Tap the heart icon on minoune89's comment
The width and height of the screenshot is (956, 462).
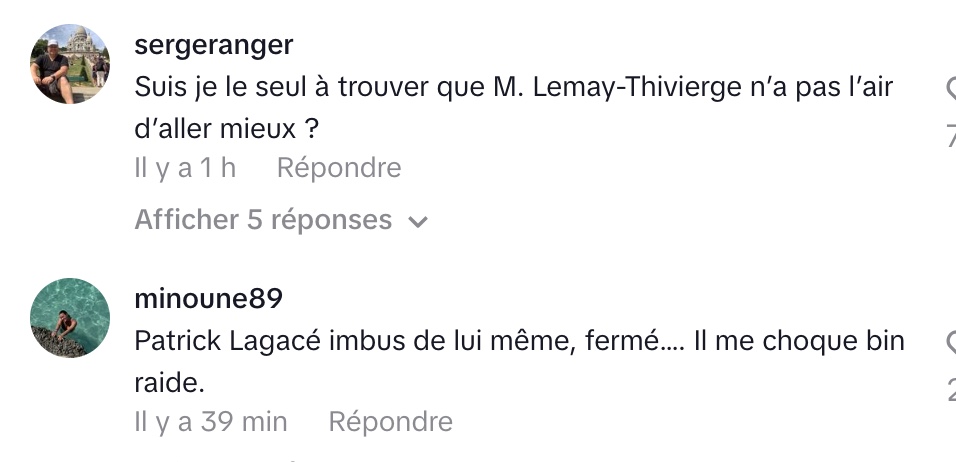coord(951,344)
